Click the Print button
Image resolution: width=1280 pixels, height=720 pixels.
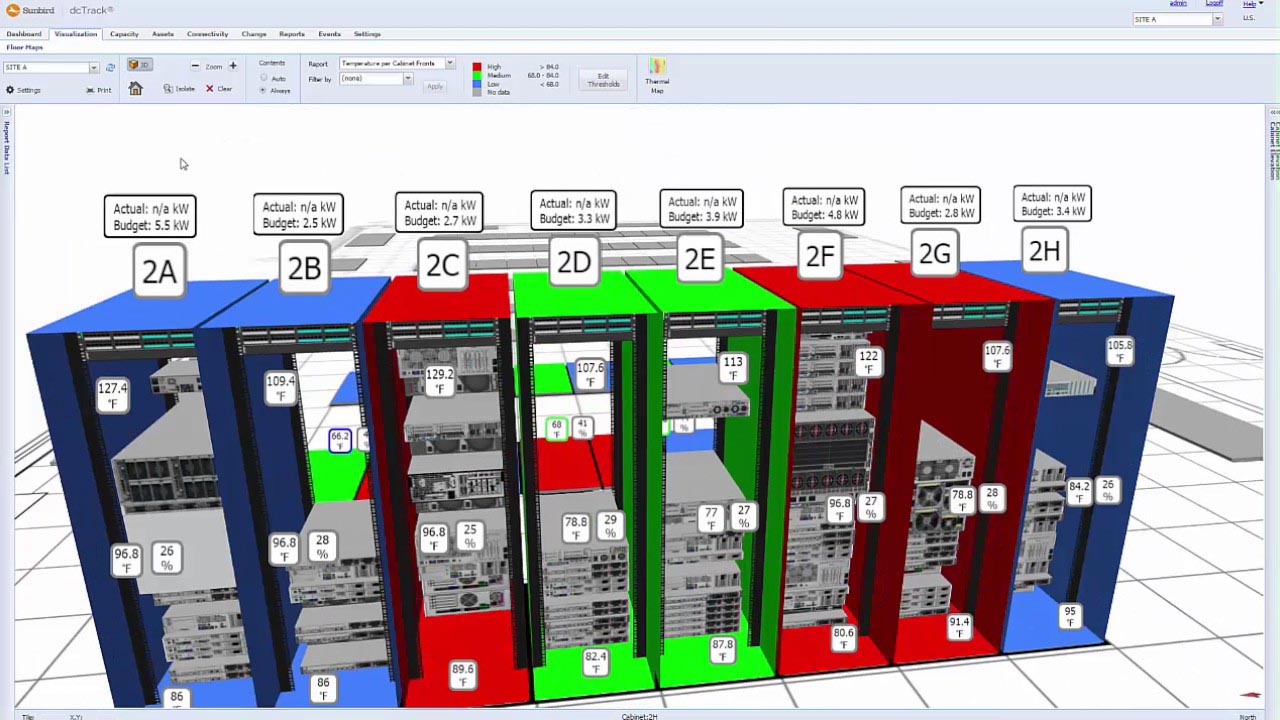[98, 90]
